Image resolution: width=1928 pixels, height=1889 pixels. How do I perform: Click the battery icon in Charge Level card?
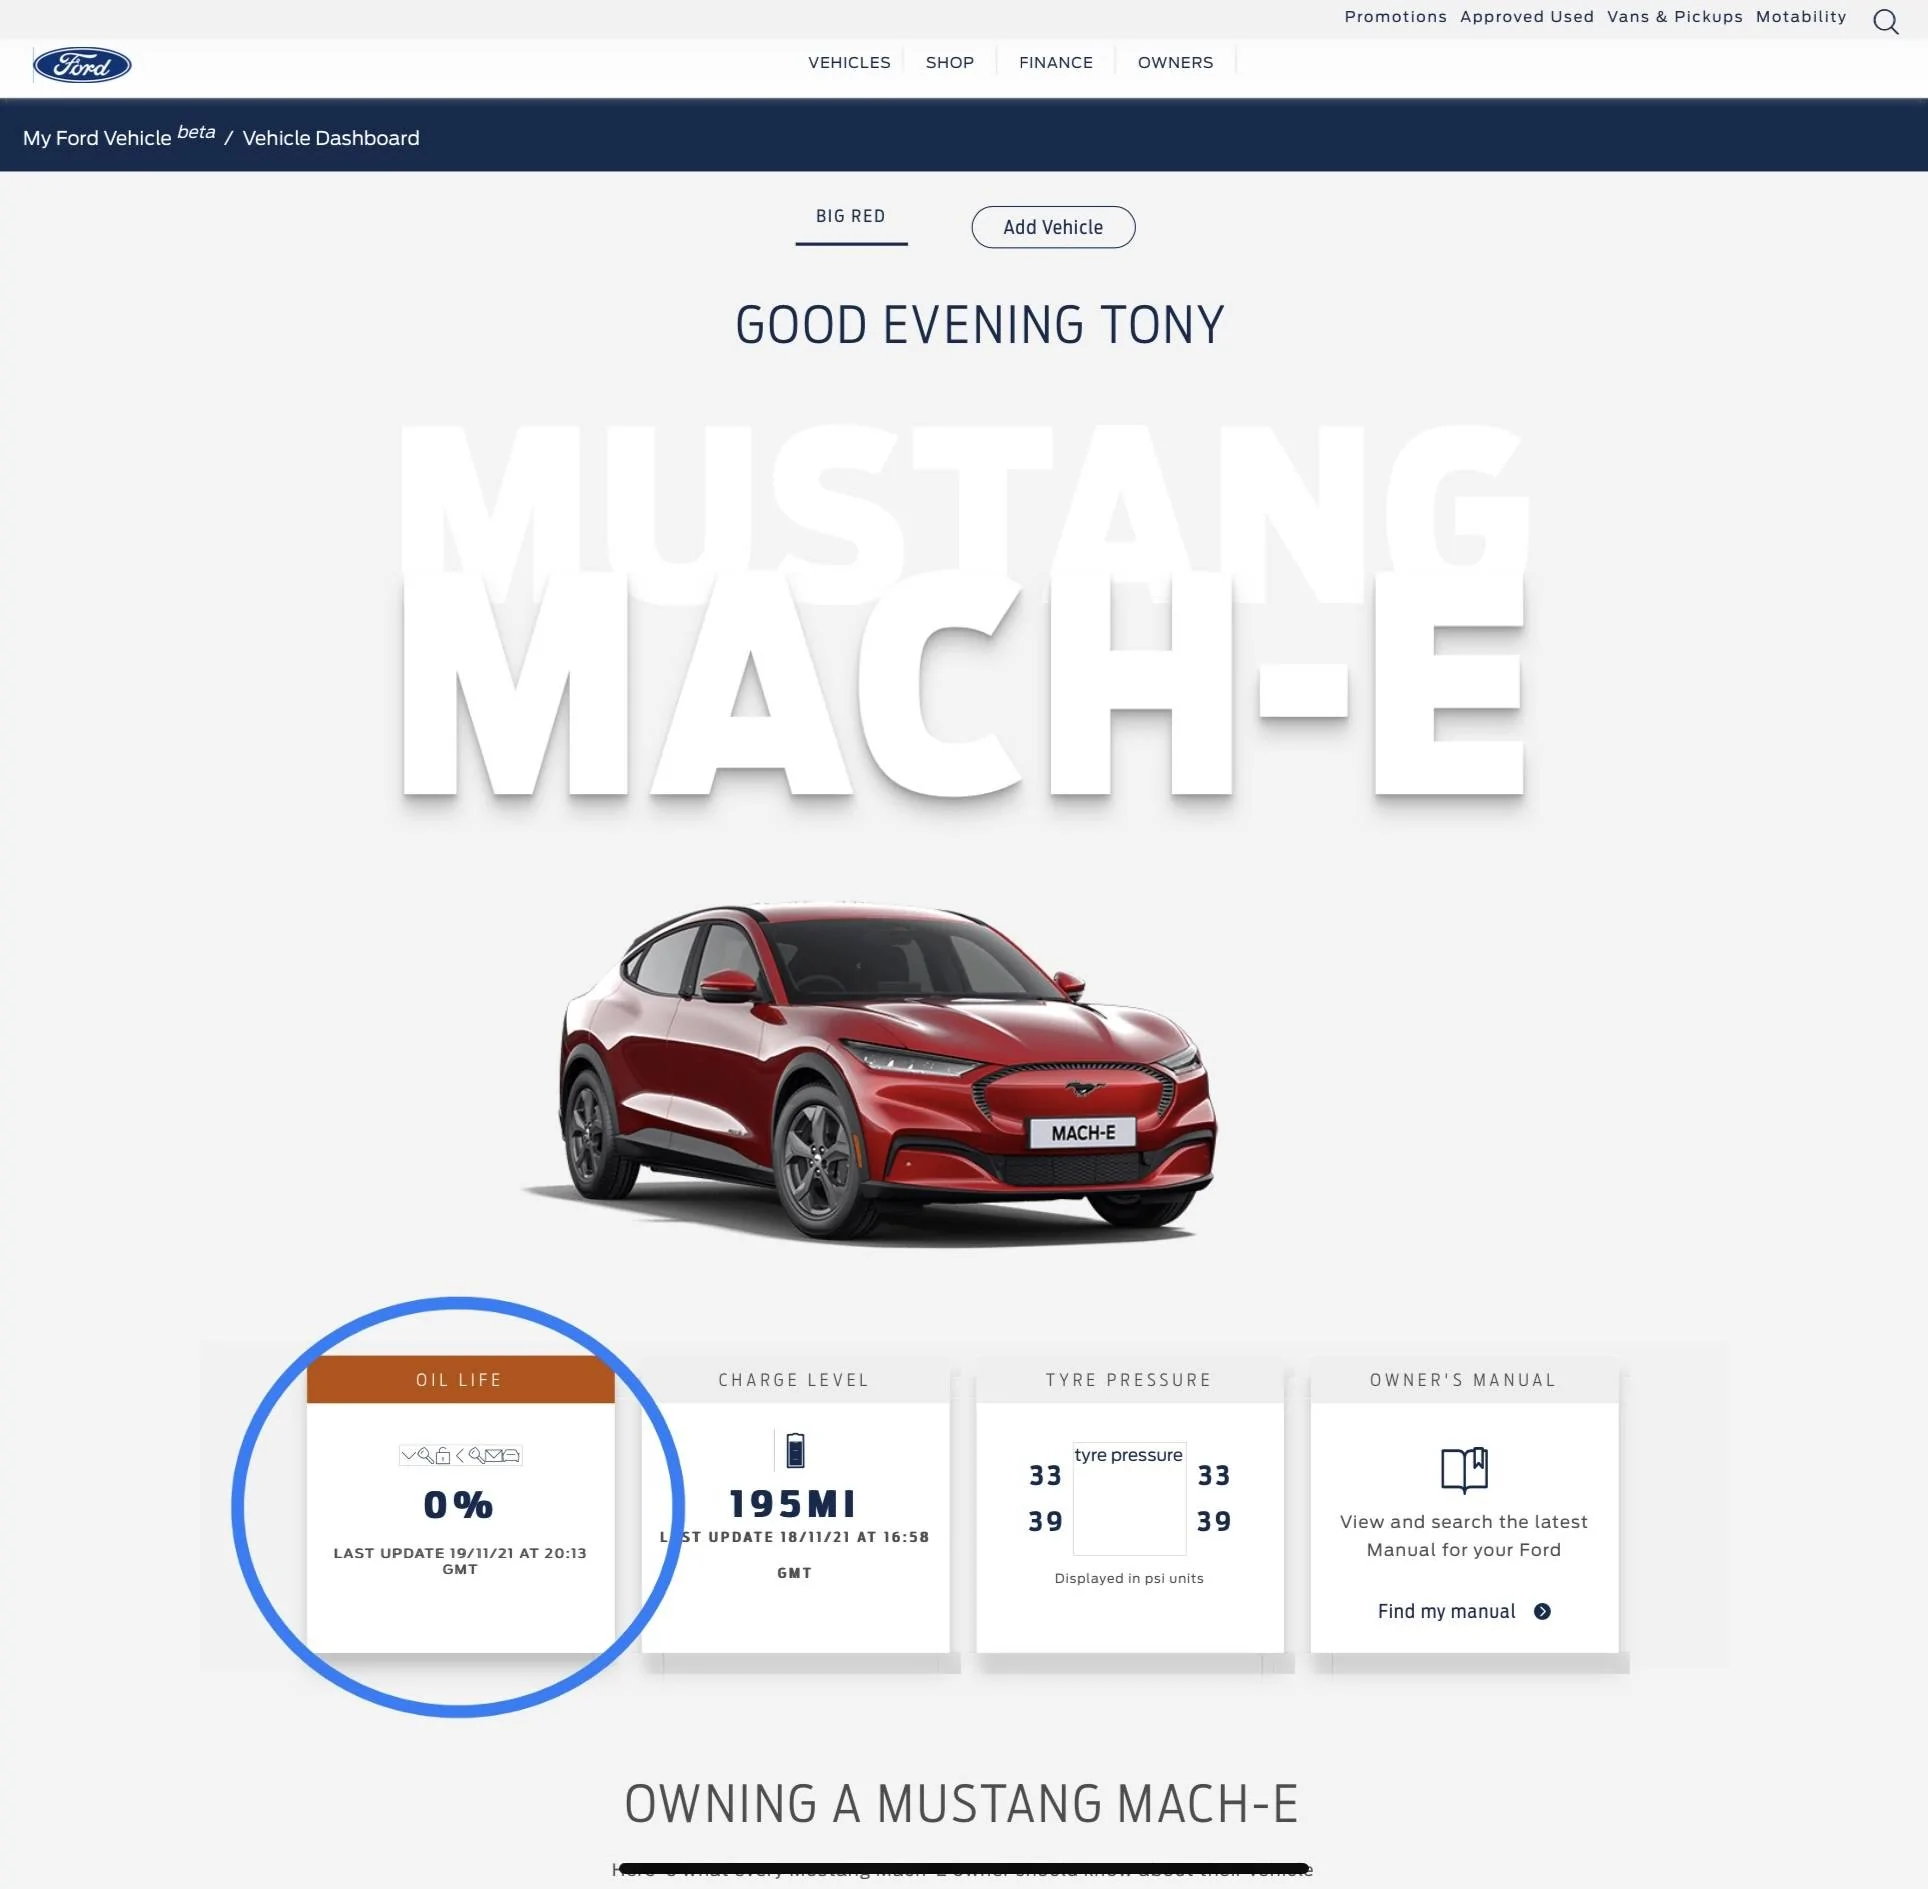click(x=795, y=1450)
